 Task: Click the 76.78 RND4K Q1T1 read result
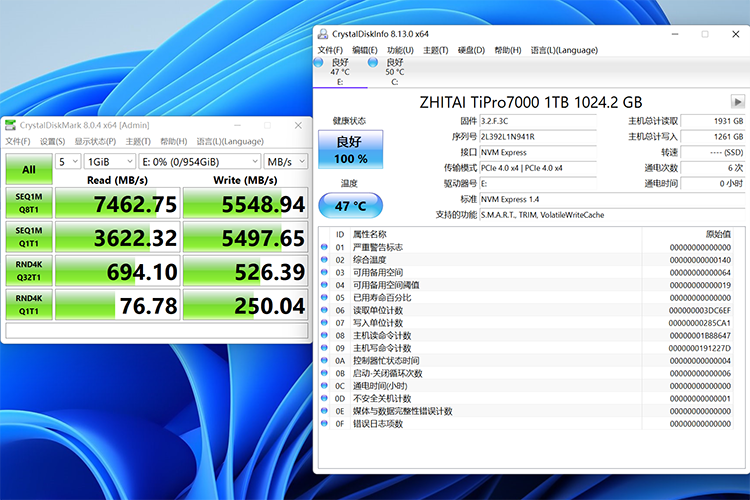[x=118, y=305]
